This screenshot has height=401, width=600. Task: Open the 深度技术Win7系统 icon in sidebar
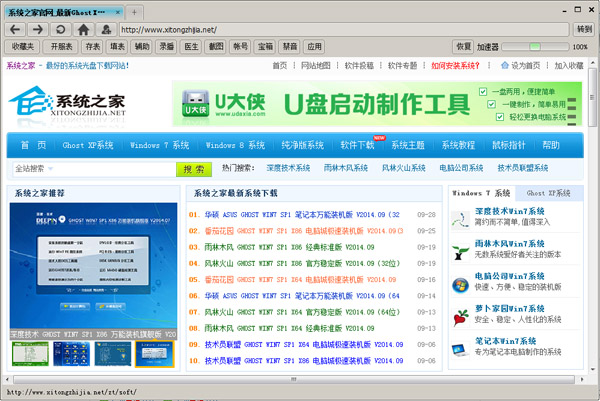(x=460, y=217)
